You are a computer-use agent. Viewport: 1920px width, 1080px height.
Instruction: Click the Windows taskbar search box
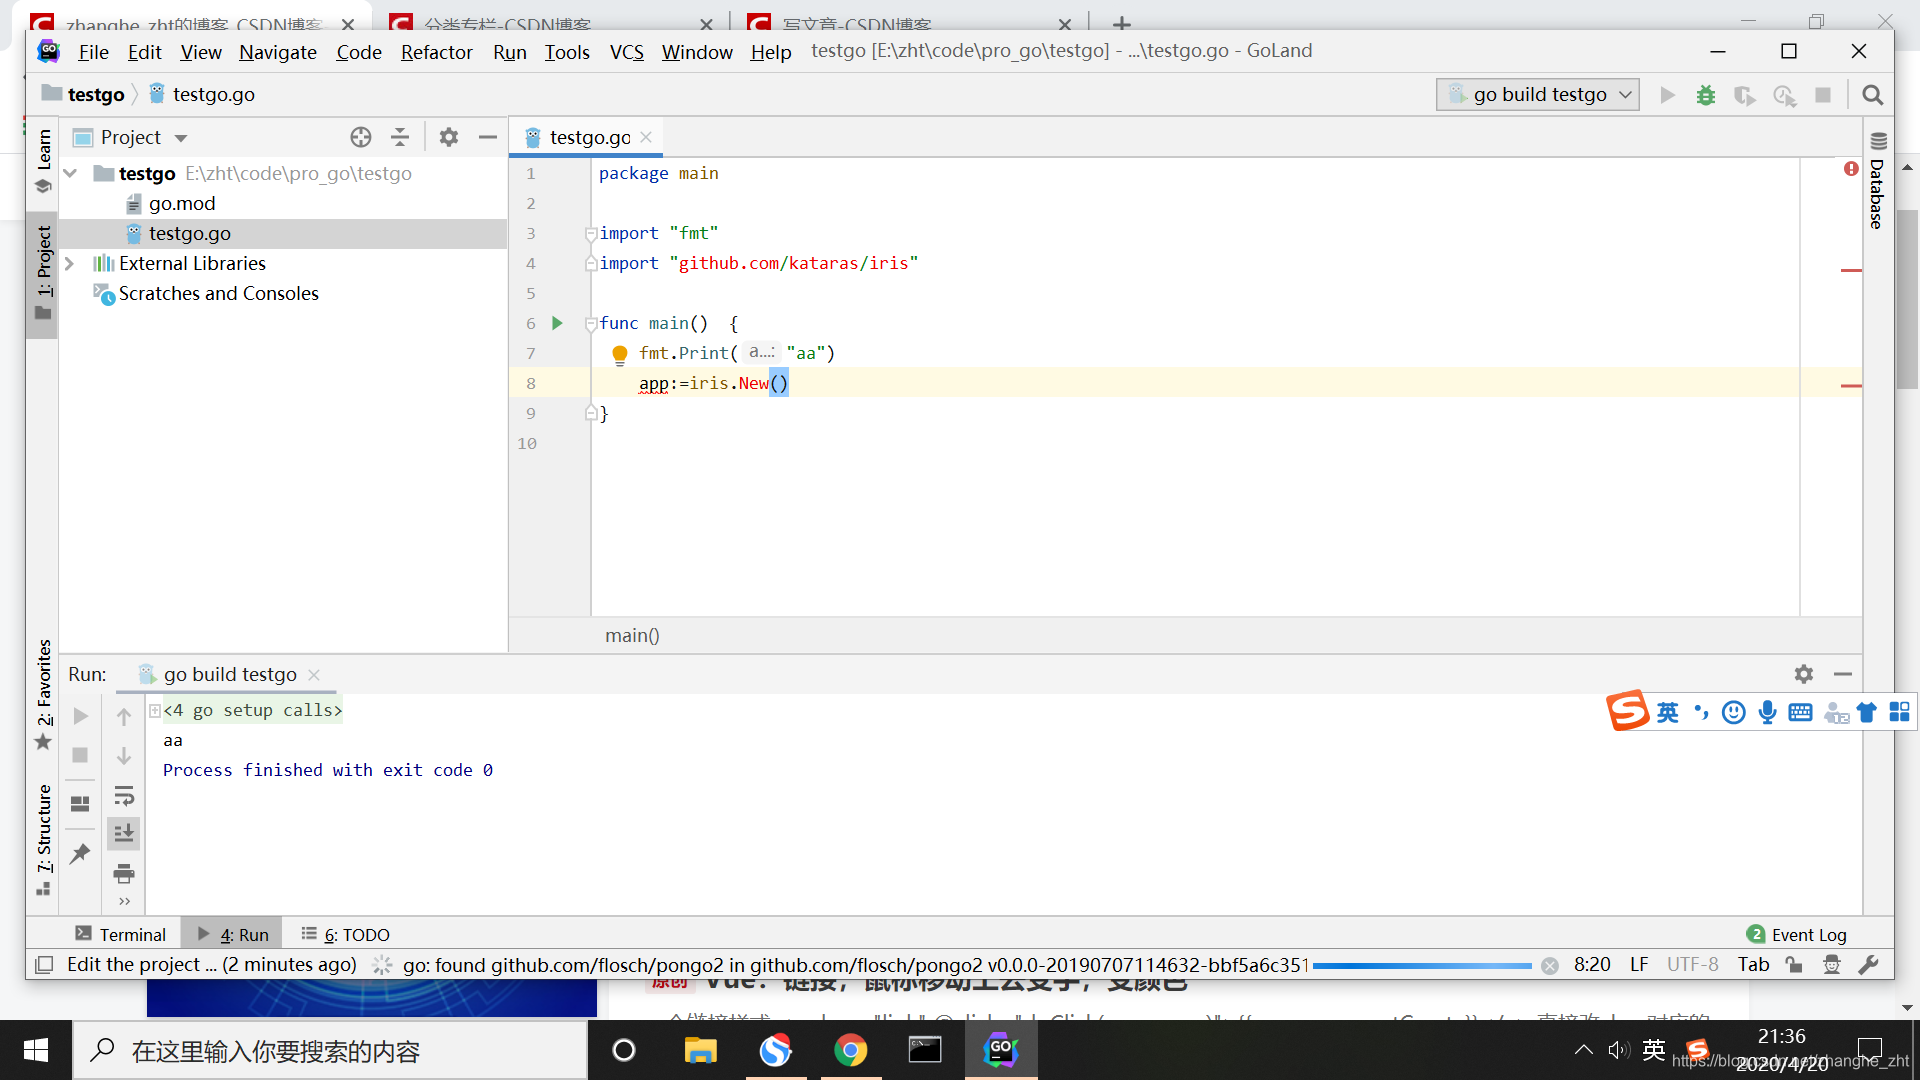point(330,1050)
